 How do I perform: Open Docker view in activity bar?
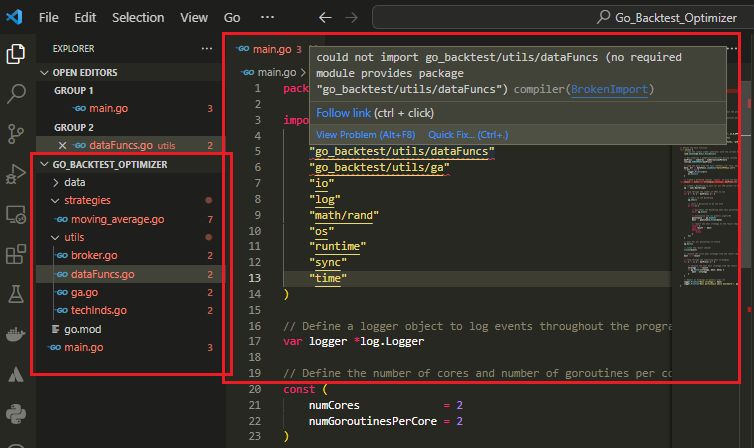[x=15, y=334]
